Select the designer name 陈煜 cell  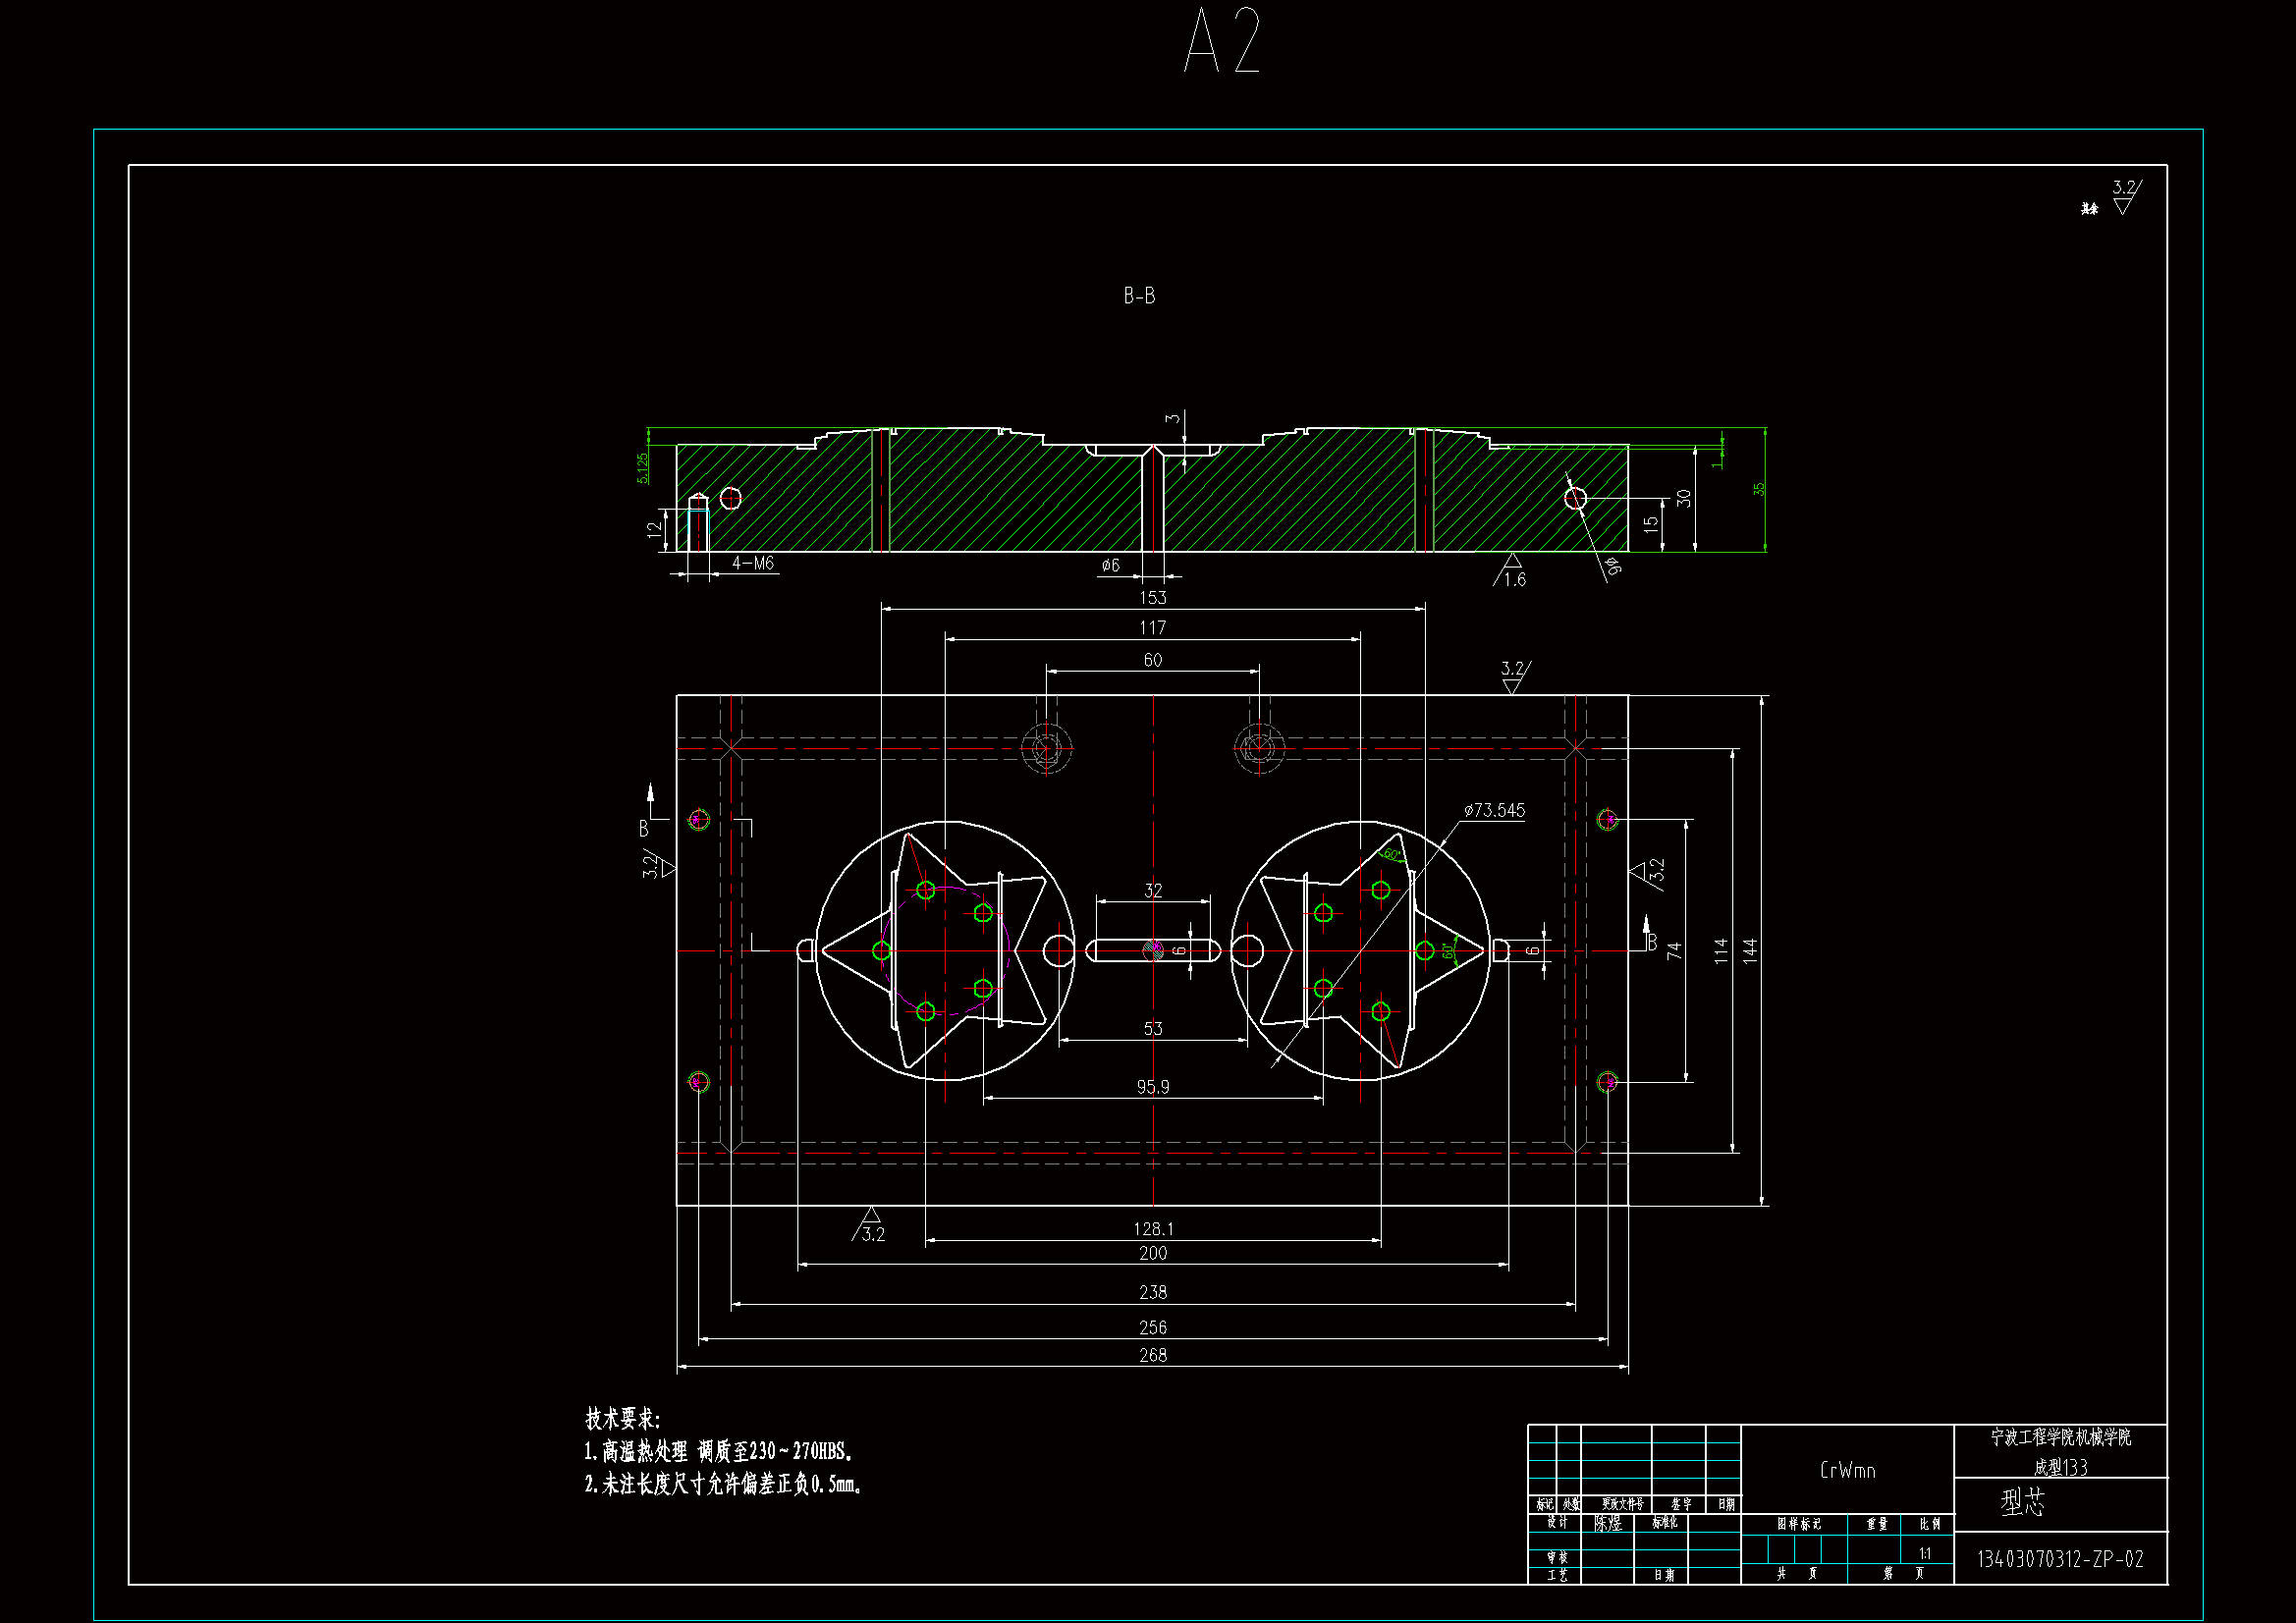(1607, 1523)
